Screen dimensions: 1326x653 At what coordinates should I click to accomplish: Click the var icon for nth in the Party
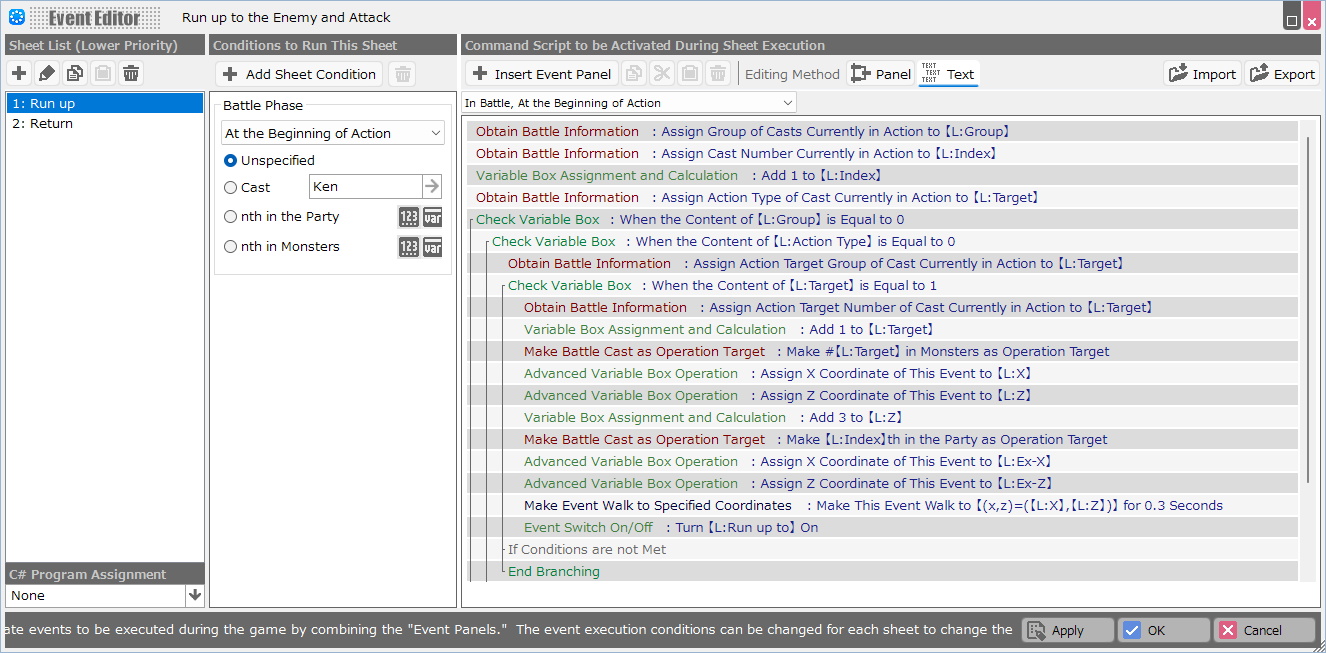tap(432, 217)
